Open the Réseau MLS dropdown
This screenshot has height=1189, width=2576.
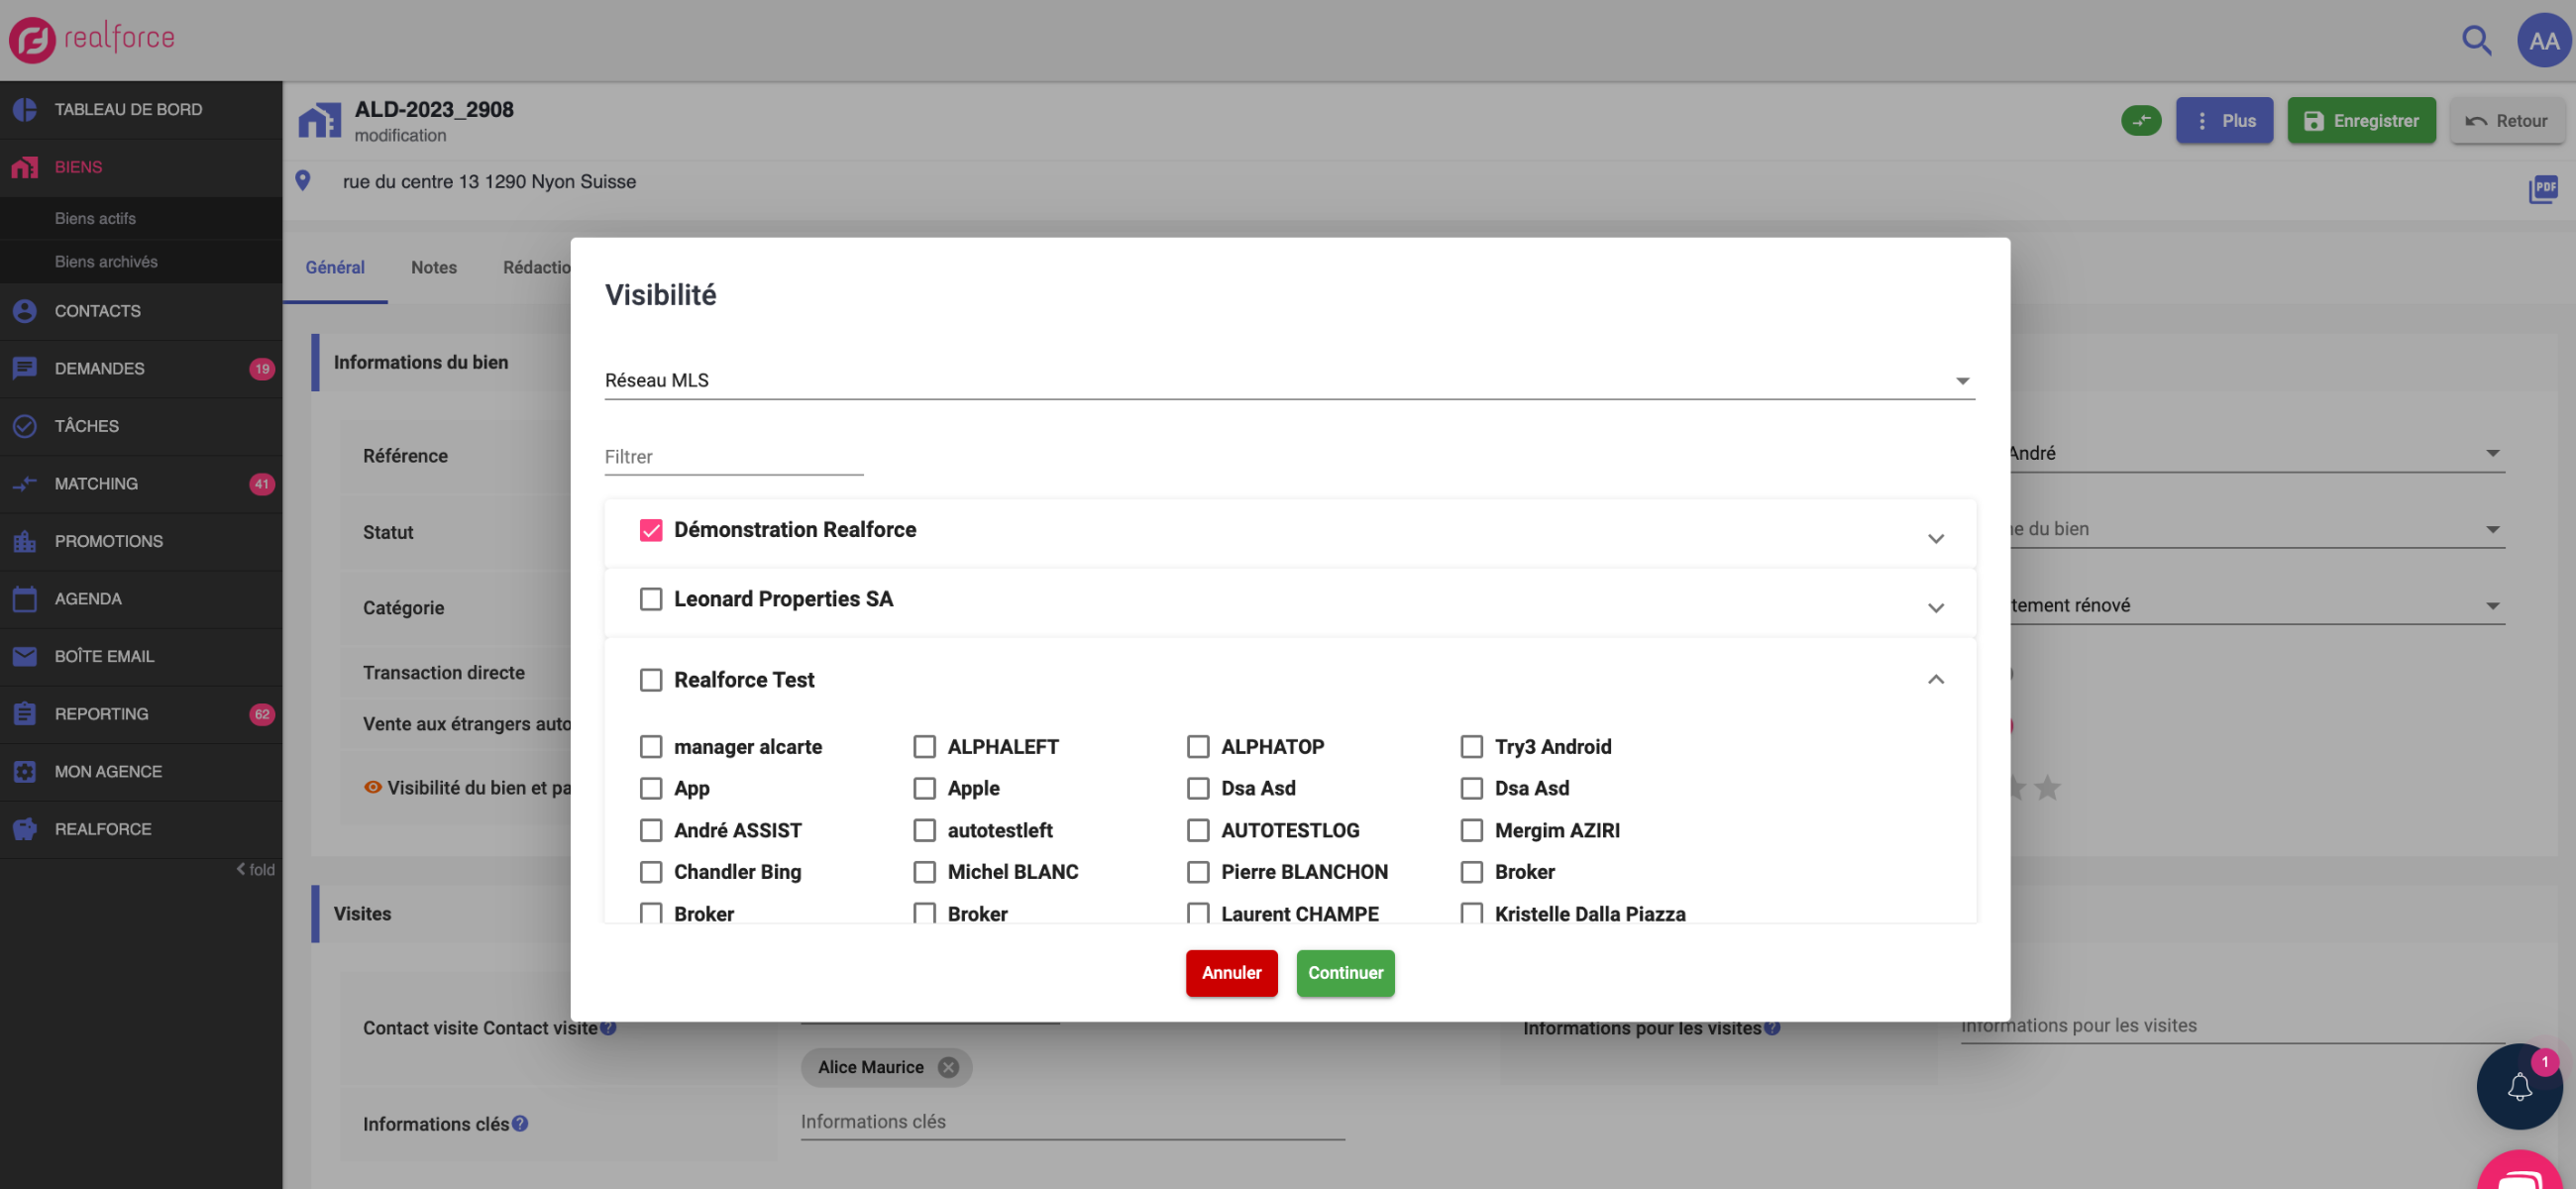tap(1289, 380)
